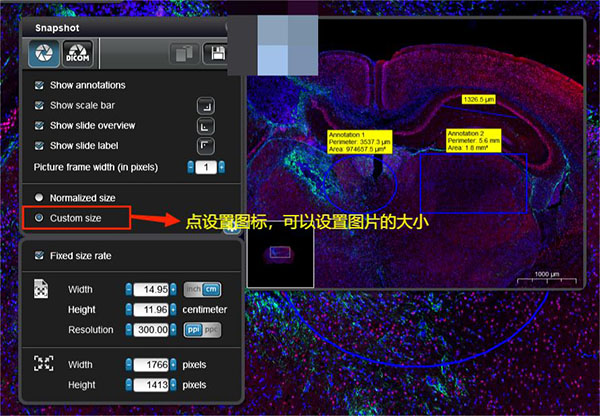Switch resolution unit to ppc
Screen dimensions: 600x416
(x=212, y=329)
